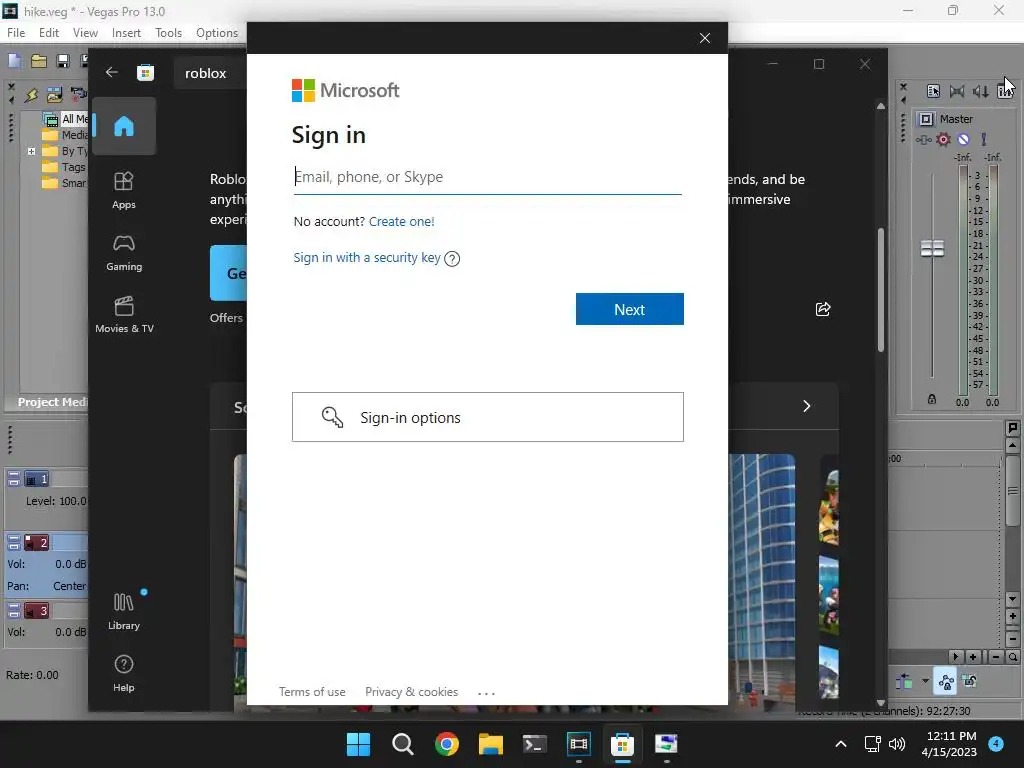Expand the By Type folder tree node
This screenshot has height=768, width=1024.
click(x=31, y=151)
